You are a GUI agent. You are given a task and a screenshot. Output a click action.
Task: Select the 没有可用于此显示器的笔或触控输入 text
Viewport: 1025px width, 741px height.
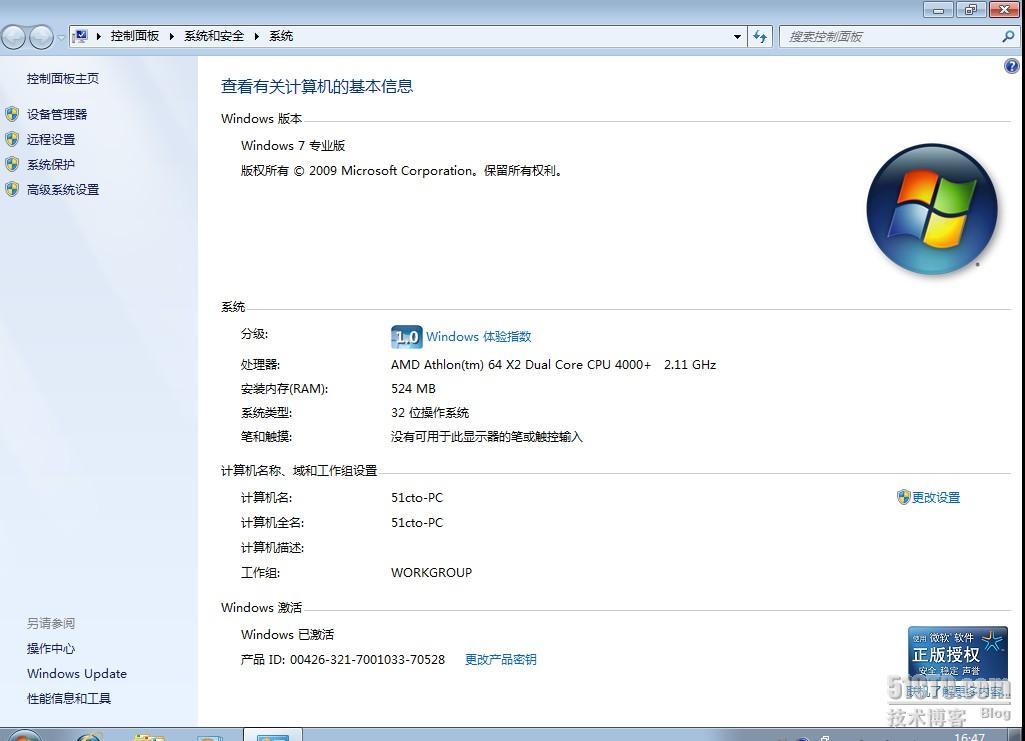pyautogui.click(x=486, y=436)
